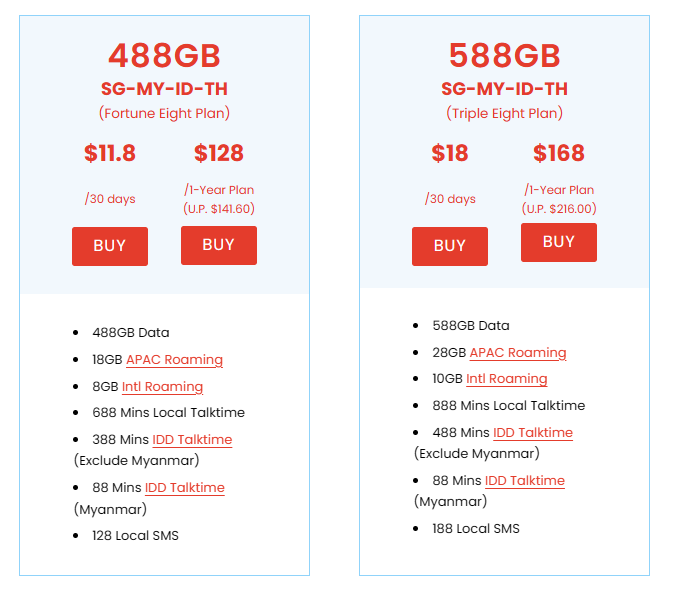
Task: Click the 488GB plan heading
Action: (164, 56)
